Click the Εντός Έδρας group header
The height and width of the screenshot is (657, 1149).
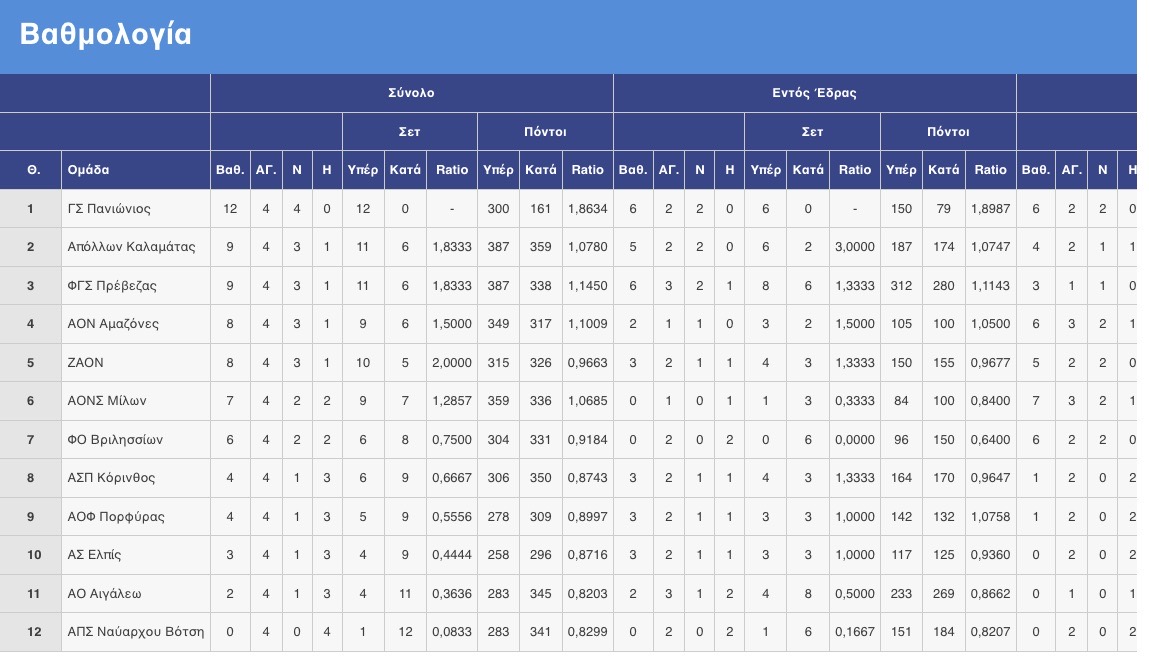click(814, 93)
